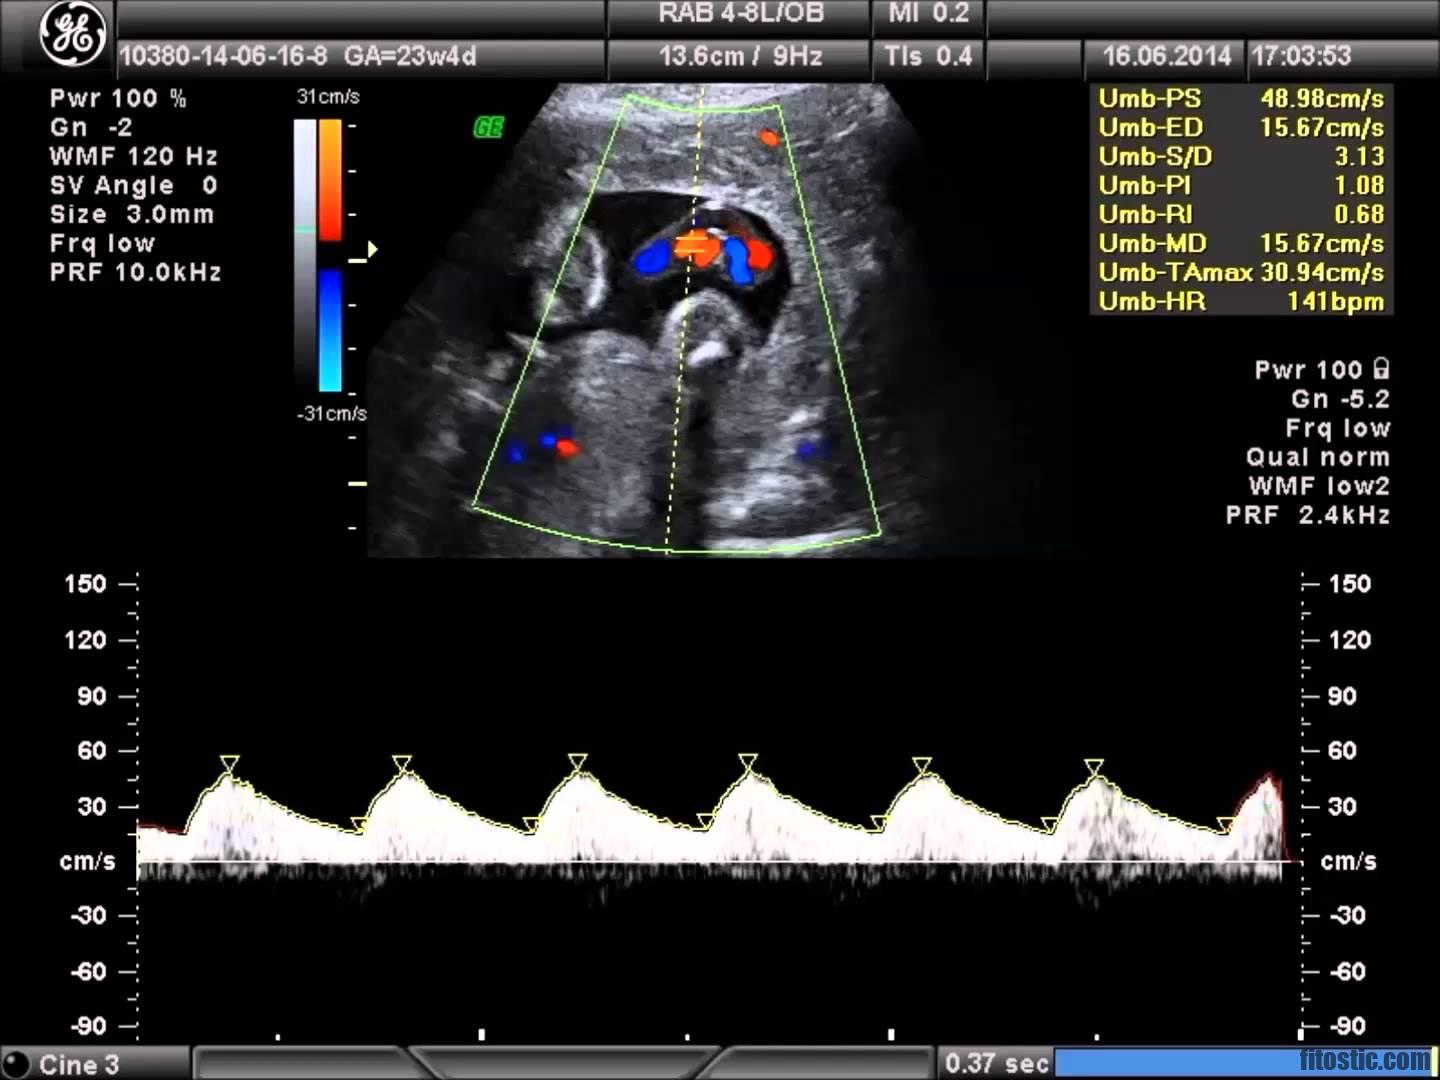The image size is (1440, 1080).
Task: Click the time 17:03:53
Action: (1301, 56)
